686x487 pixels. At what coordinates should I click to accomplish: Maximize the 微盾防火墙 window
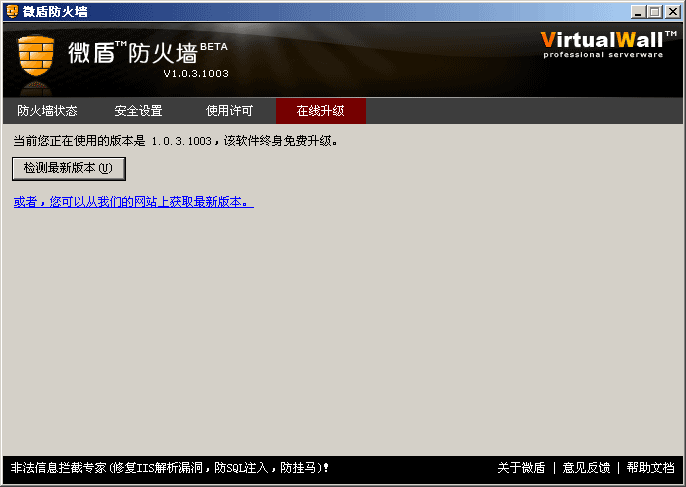[x=655, y=12]
